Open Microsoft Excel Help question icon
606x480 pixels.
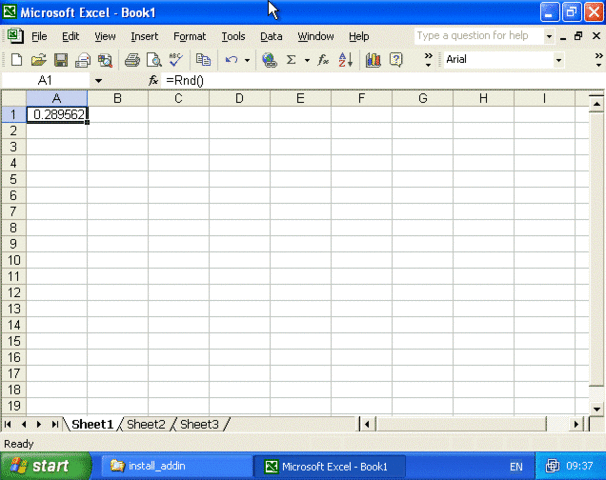396,60
